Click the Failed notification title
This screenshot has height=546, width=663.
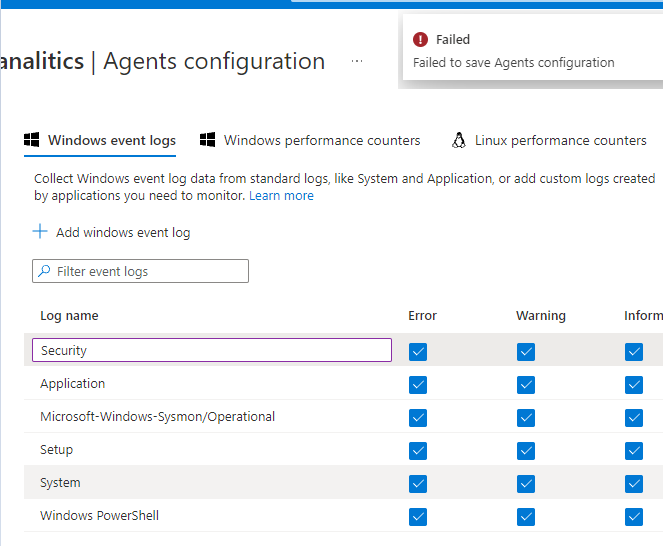coord(453,39)
